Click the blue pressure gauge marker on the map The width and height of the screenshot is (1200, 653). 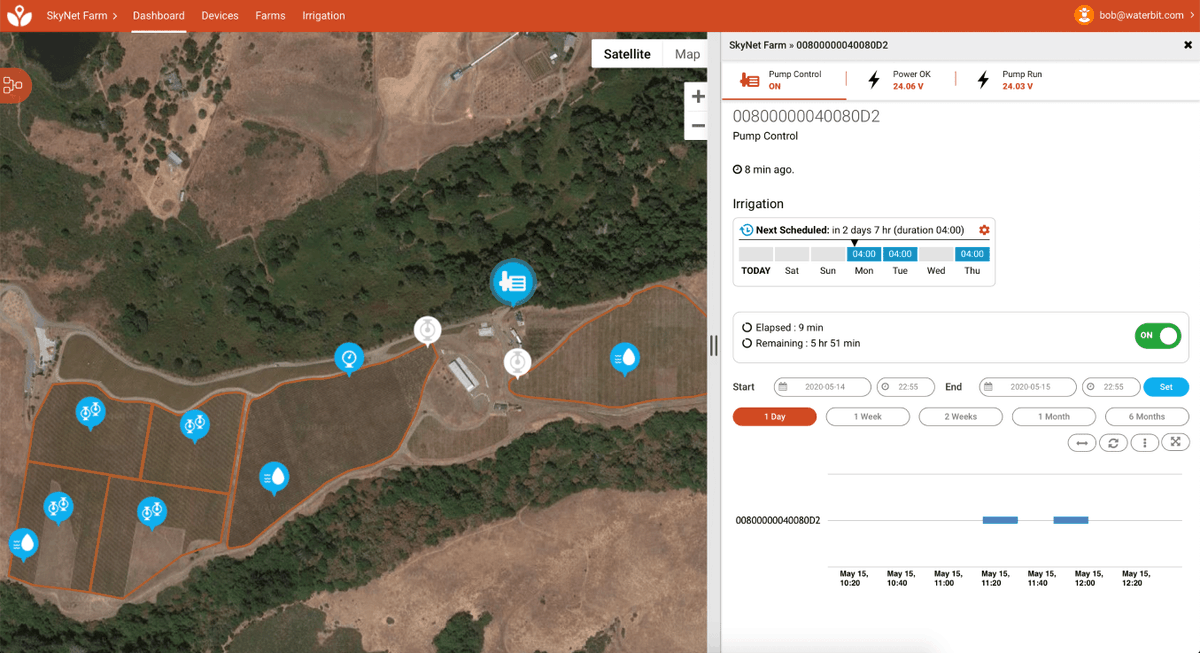click(x=348, y=359)
